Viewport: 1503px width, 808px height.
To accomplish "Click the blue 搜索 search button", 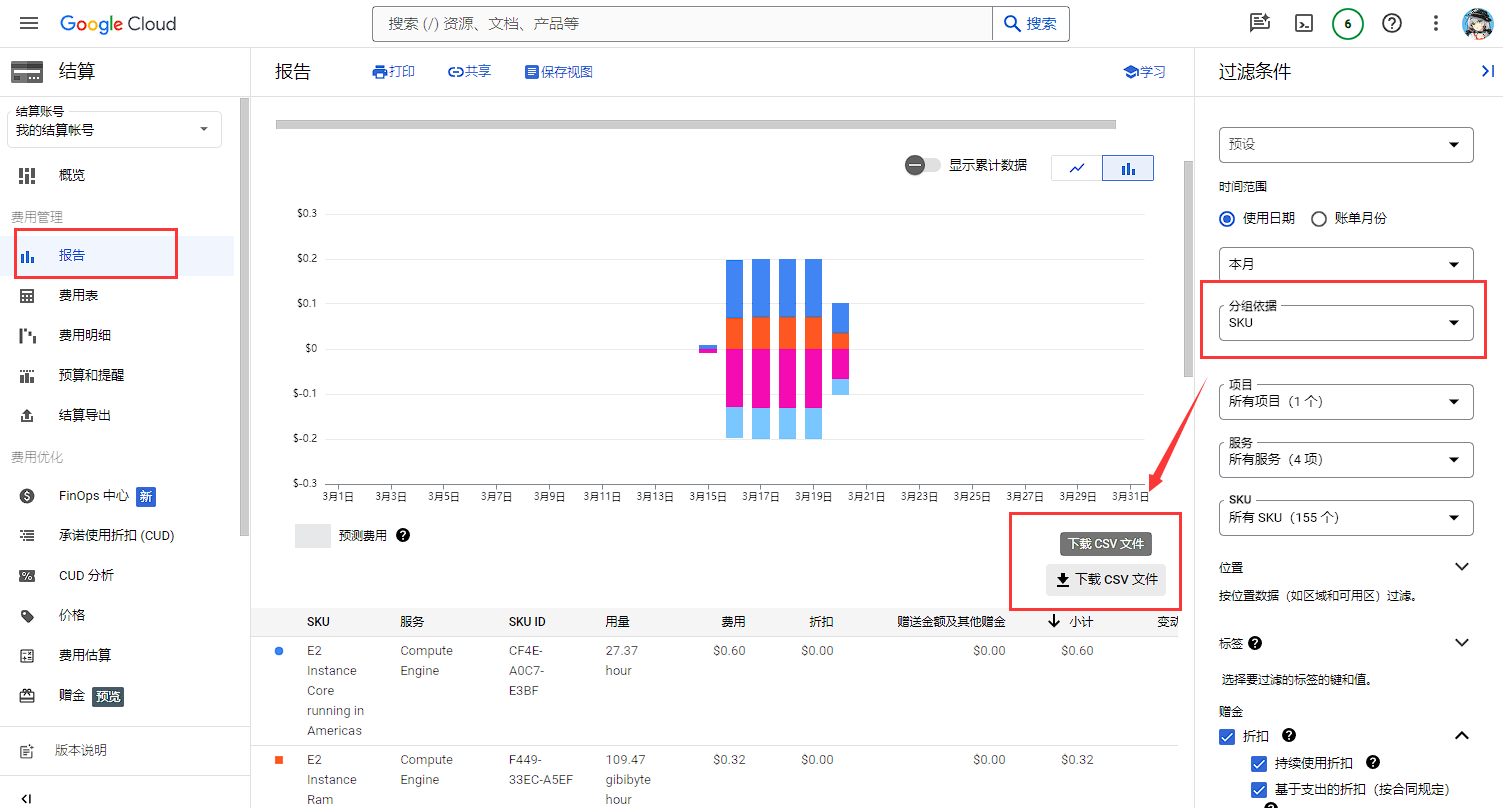I will pyautogui.click(x=1030, y=23).
